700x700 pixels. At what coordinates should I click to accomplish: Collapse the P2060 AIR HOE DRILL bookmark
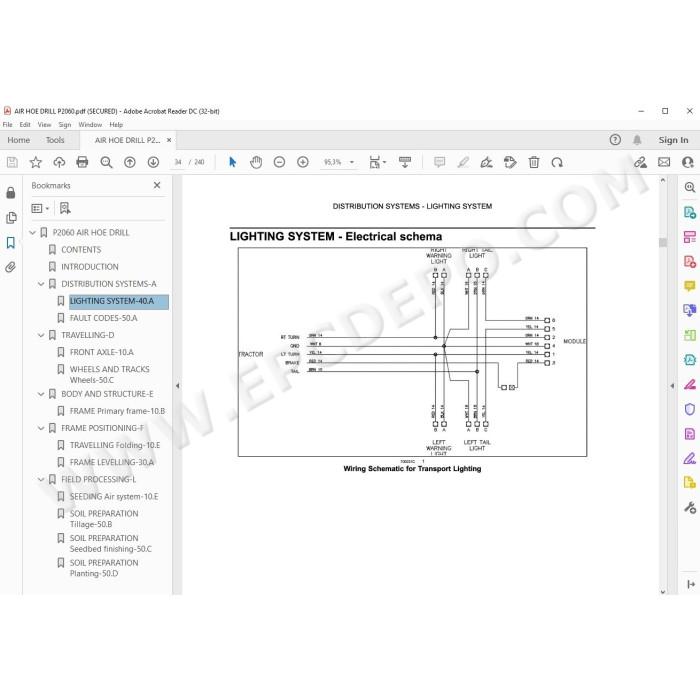[x=33, y=233]
